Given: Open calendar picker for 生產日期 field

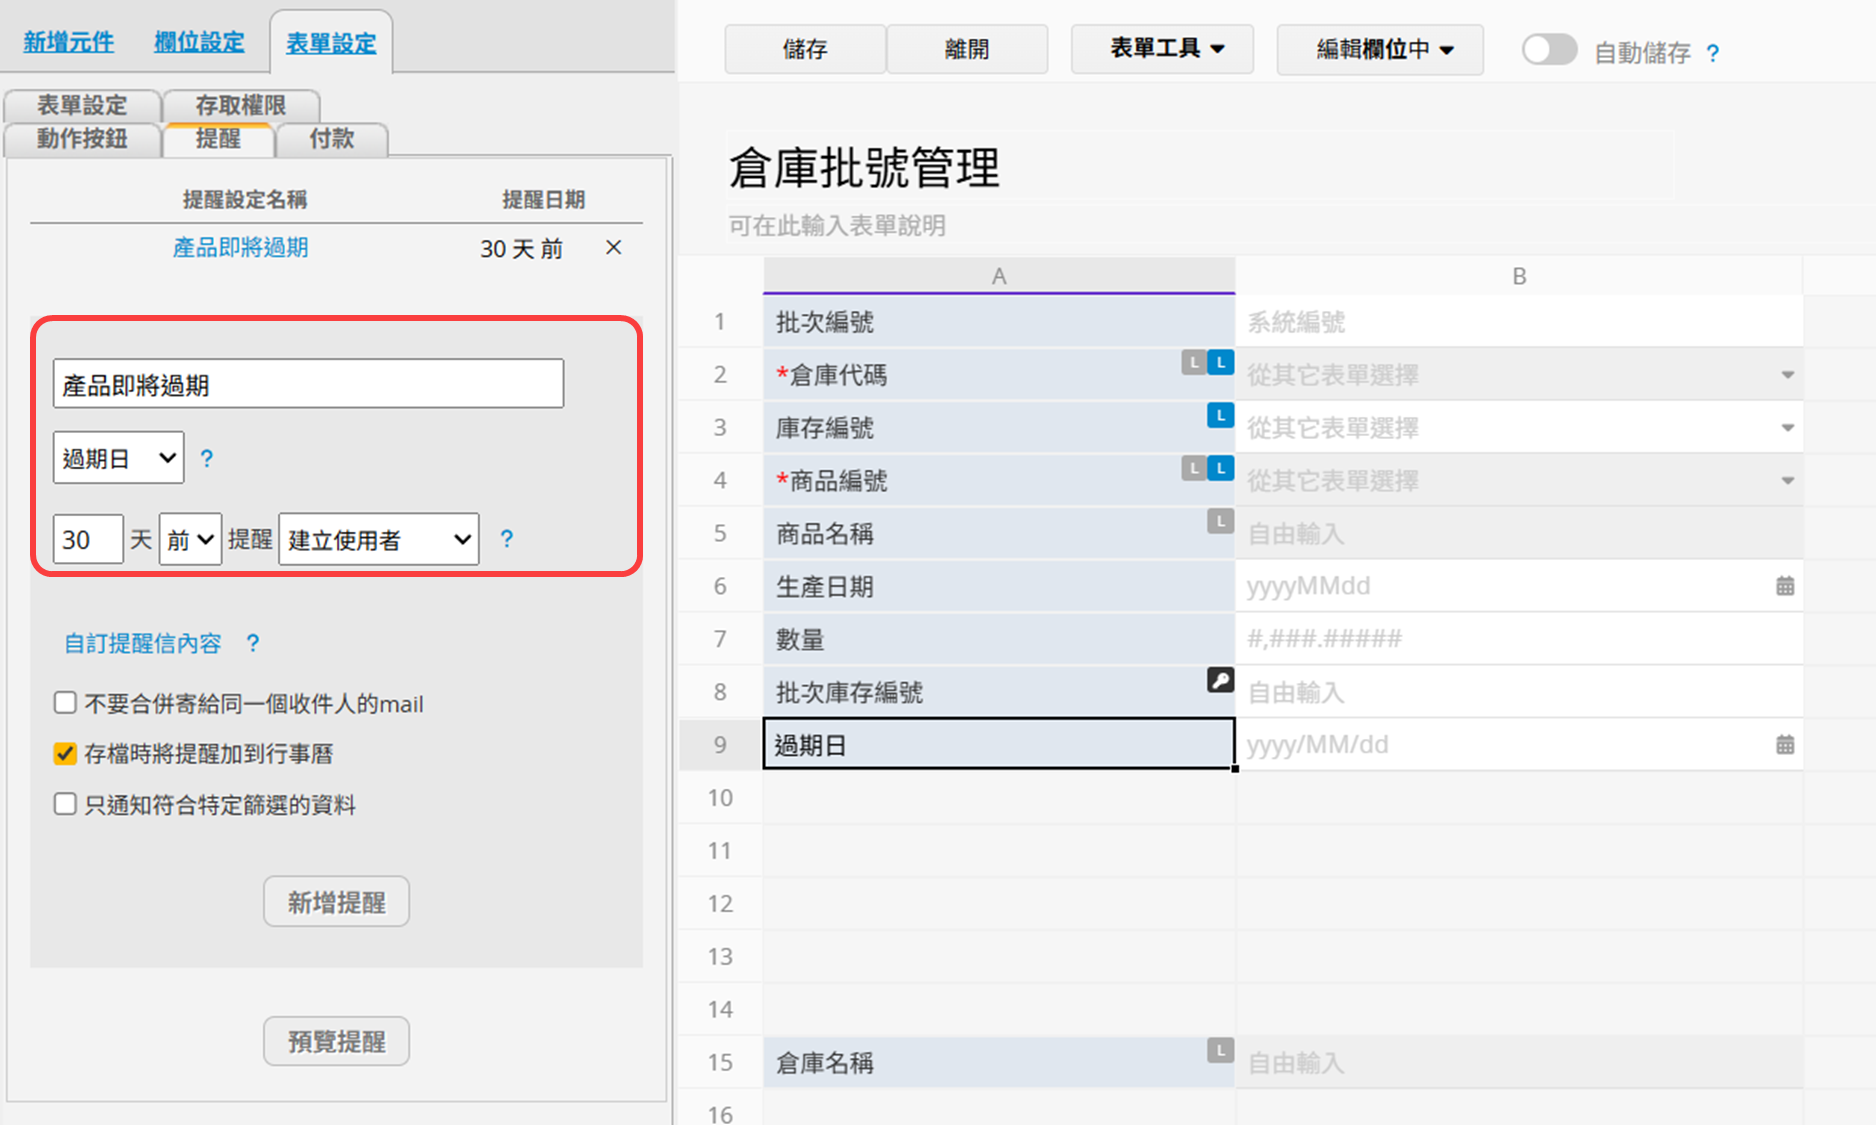Looking at the screenshot, I should click(x=1784, y=586).
